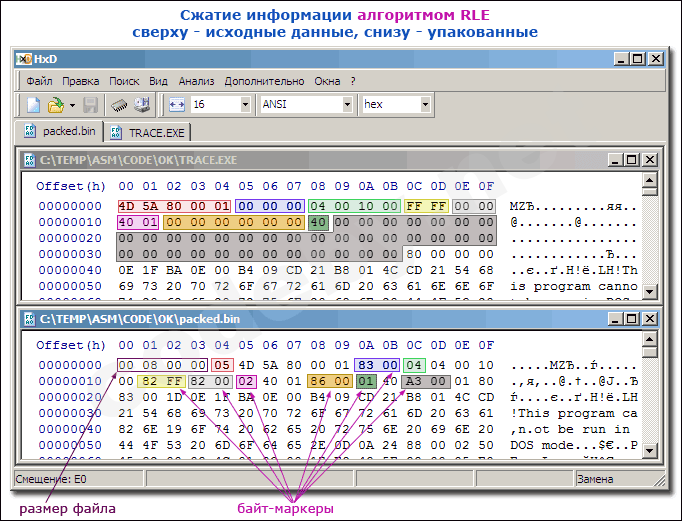Click bytes FF FF in TRACE.EXE first row
The height and width of the screenshot is (521, 682).
tap(427, 206)
